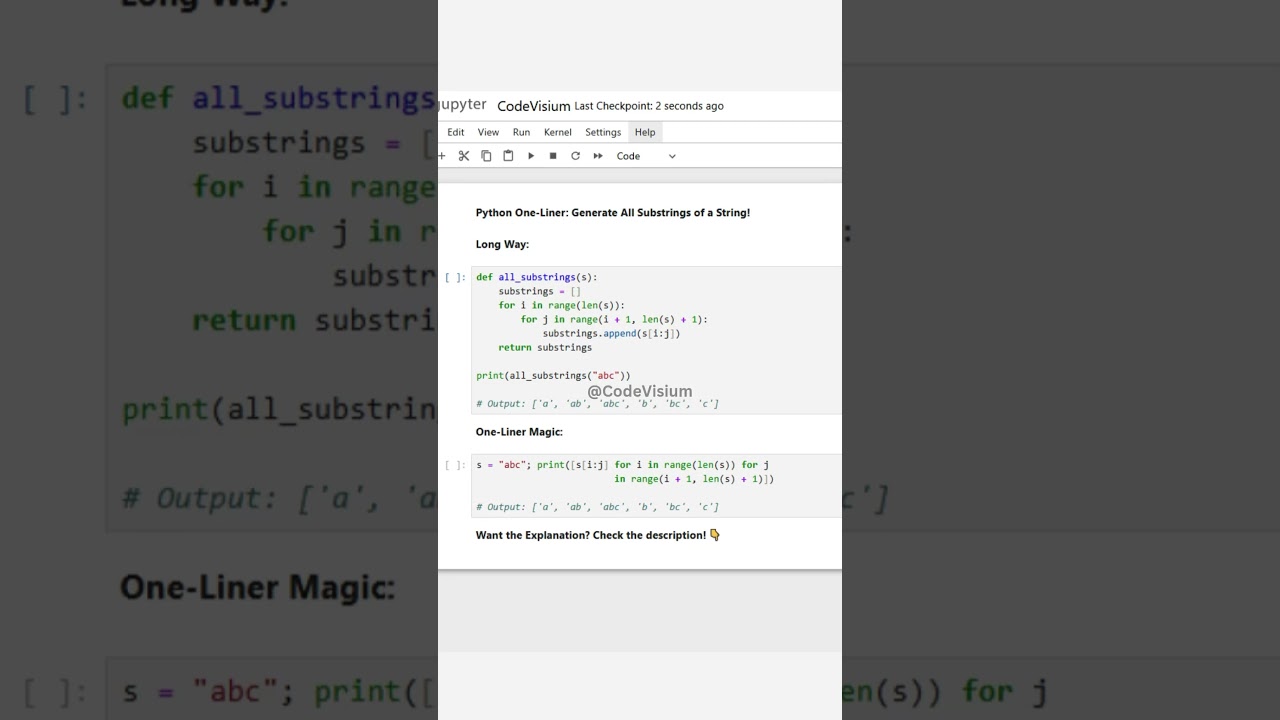Viewport: 1280px width, 720px height.
Task: Open the View menu
Action: (x=488, y=132)
